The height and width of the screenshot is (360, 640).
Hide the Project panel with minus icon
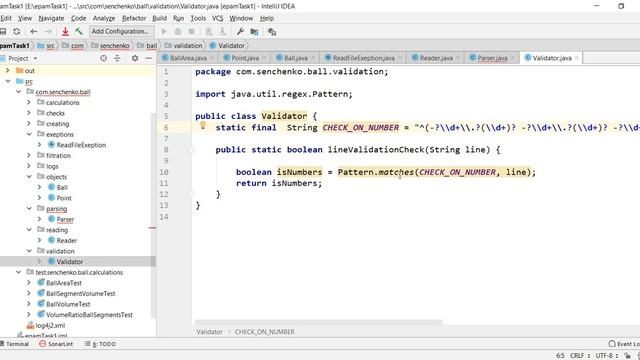point(149,58)
